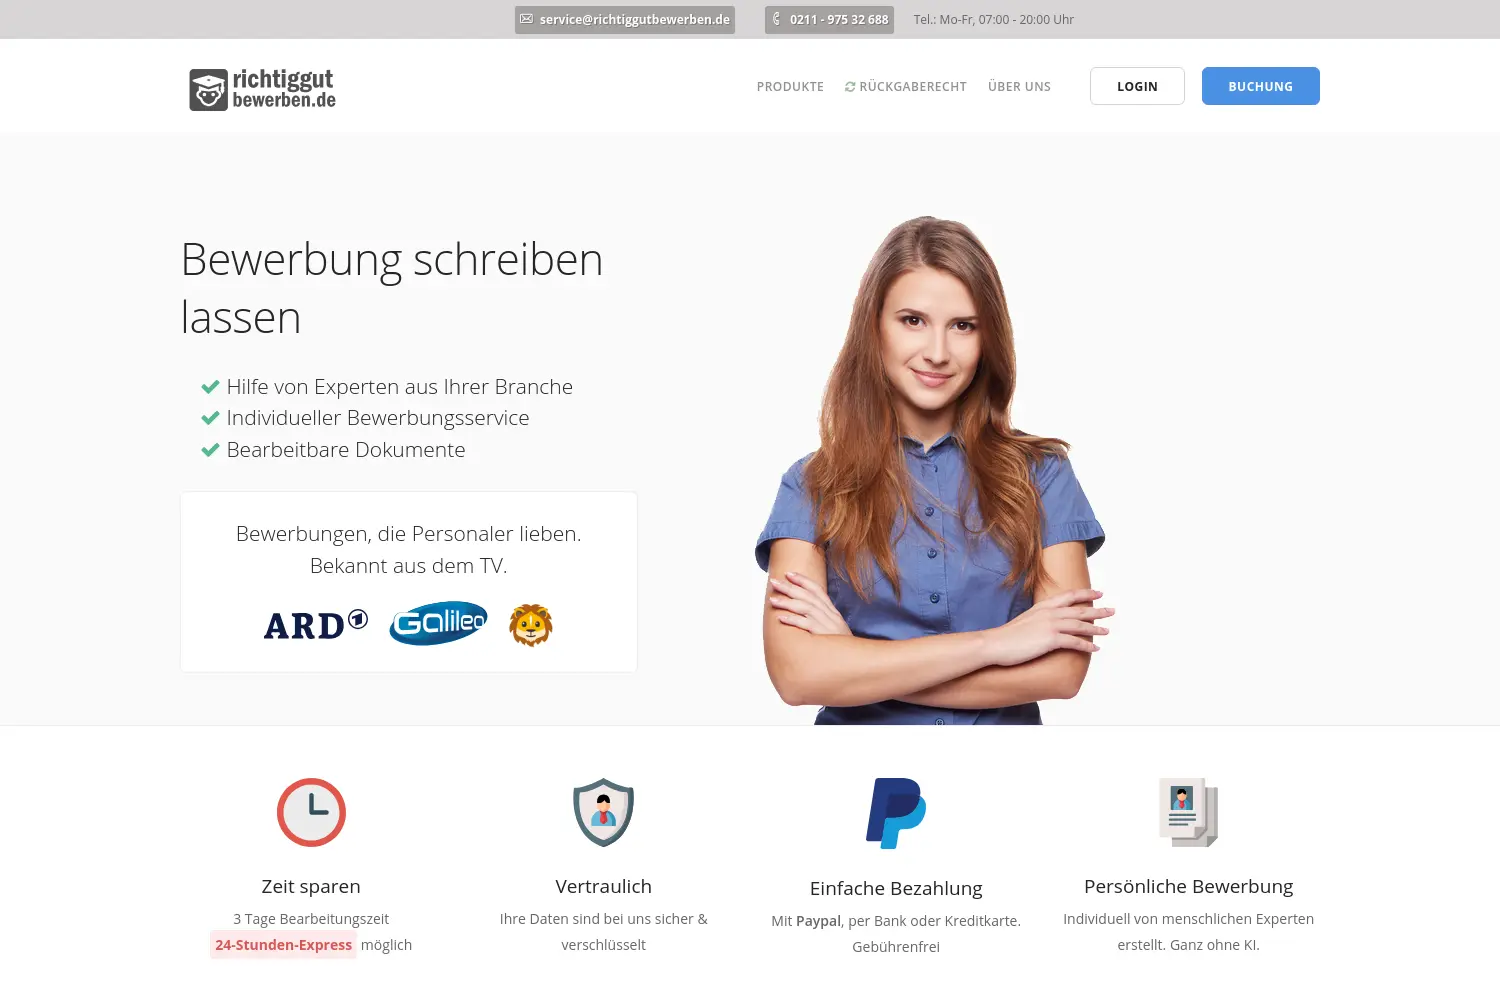The height and width of the screenshot is (1000, 1500).
Task: Click the service@richtiggutbewerben.de email link
Action: click(625, 20)
